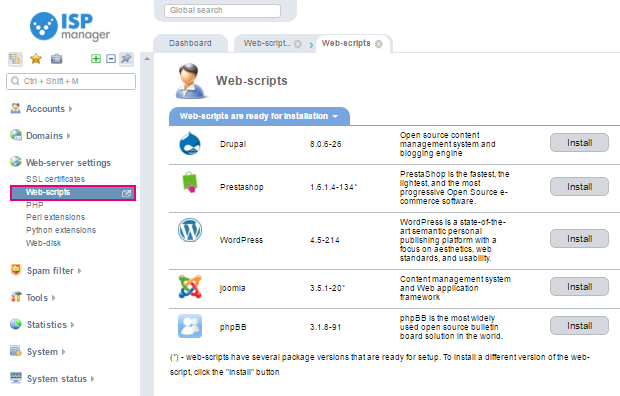Click the Statistics pie chart icon
The width and height of the screenshot is (620, 396).
[x=16, y=324]
